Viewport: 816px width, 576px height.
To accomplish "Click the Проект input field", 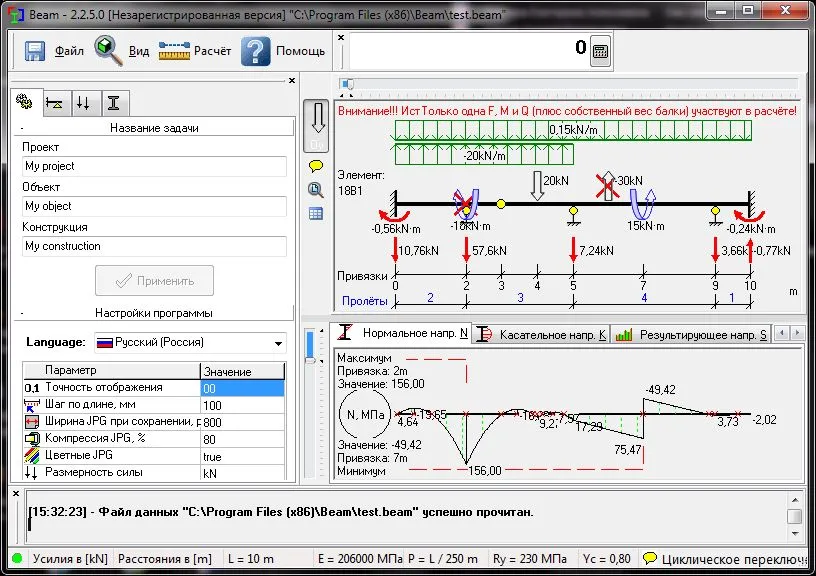I will click(153, 166).
